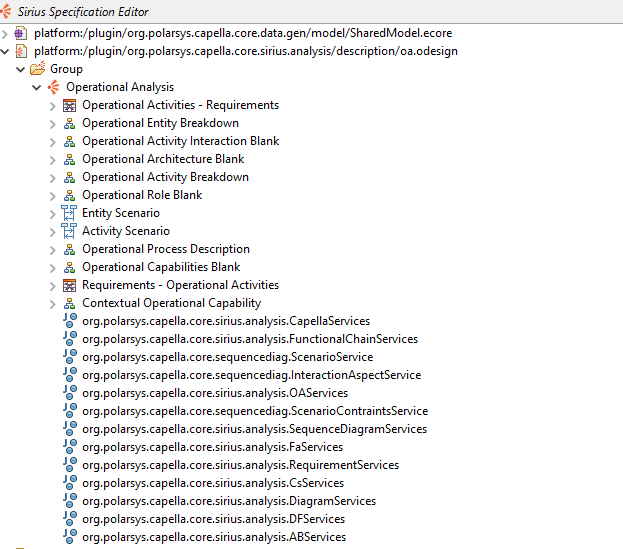The height and width of the screenshot is (549, 623).
Task: Click the Java extension icon for CsServices
Action: [70, 483]
